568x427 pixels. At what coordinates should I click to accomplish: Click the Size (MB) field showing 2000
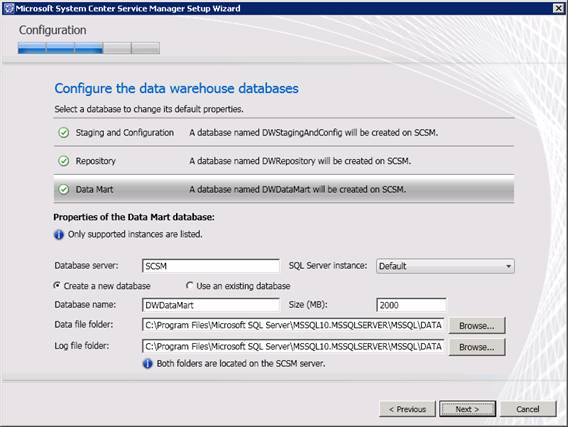coord(411,305)
